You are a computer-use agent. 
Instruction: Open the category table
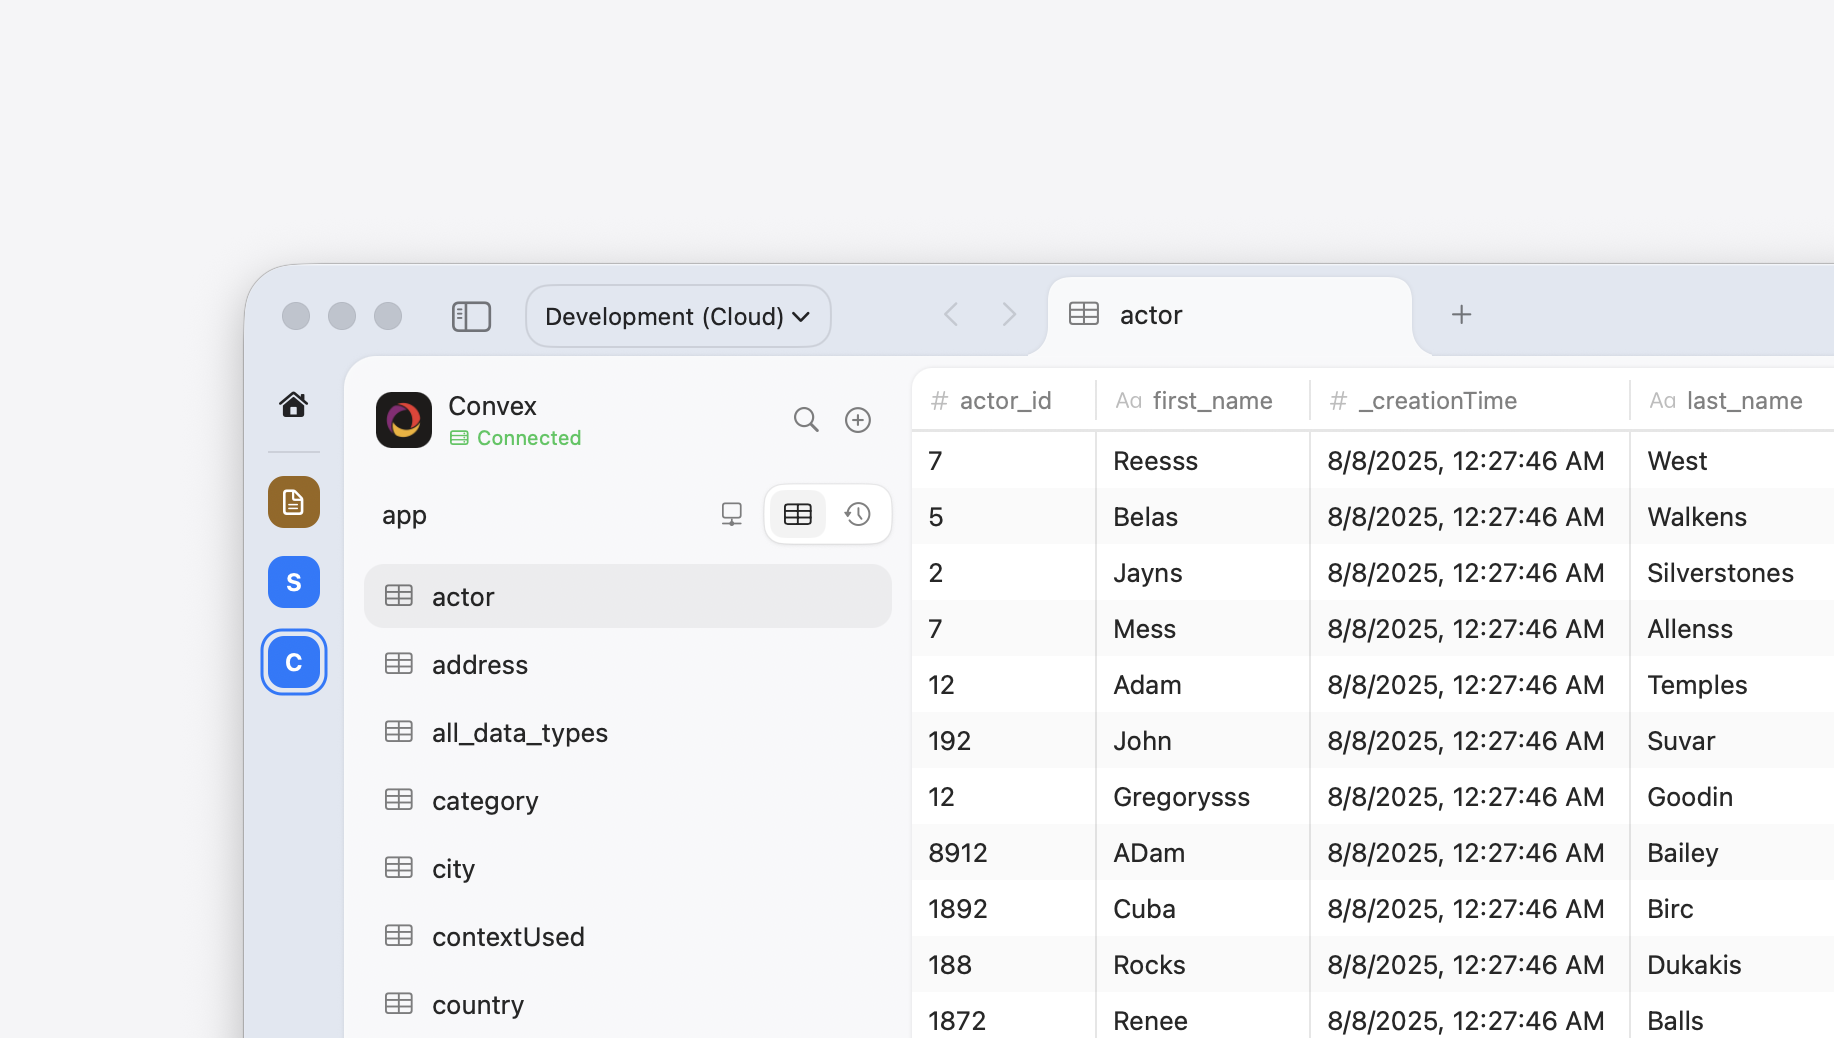point(628,801)
